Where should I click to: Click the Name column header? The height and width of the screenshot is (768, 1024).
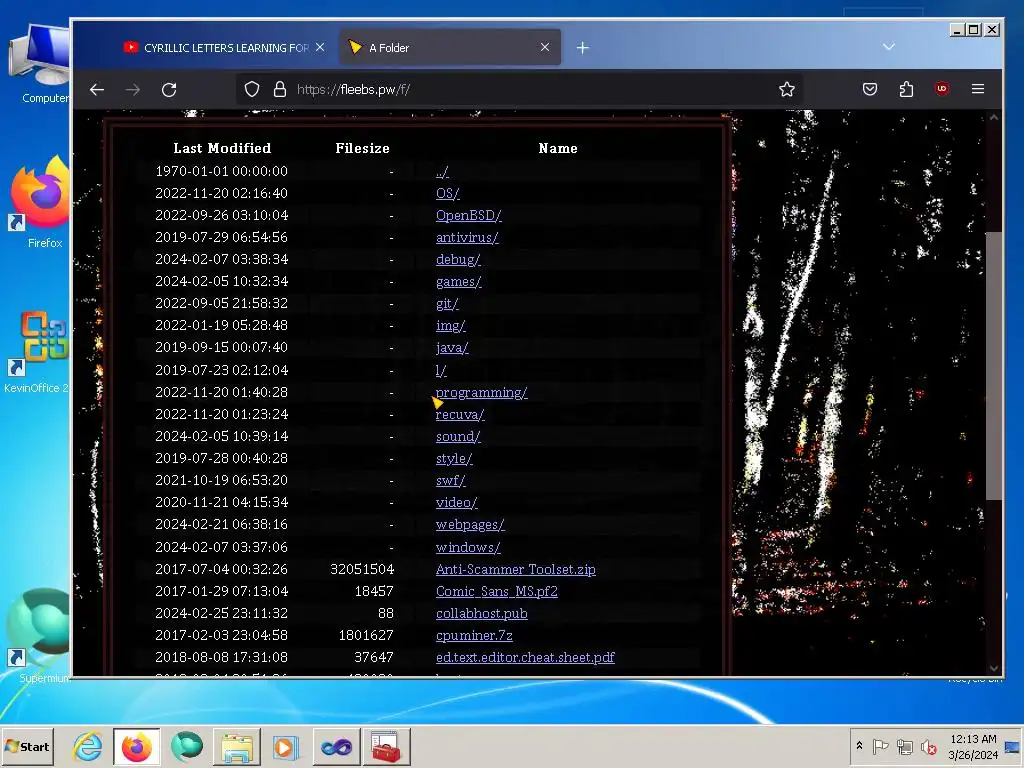[558, 148]
